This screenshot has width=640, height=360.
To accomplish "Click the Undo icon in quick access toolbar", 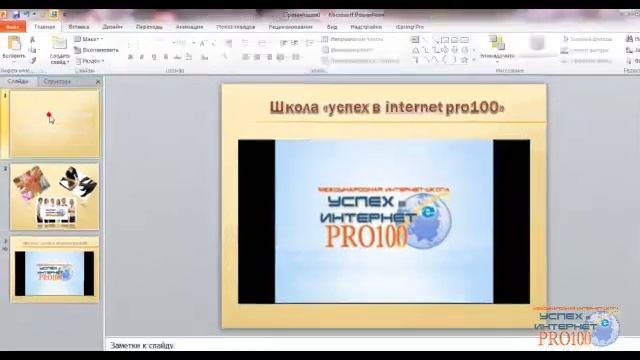I will 27,14.
